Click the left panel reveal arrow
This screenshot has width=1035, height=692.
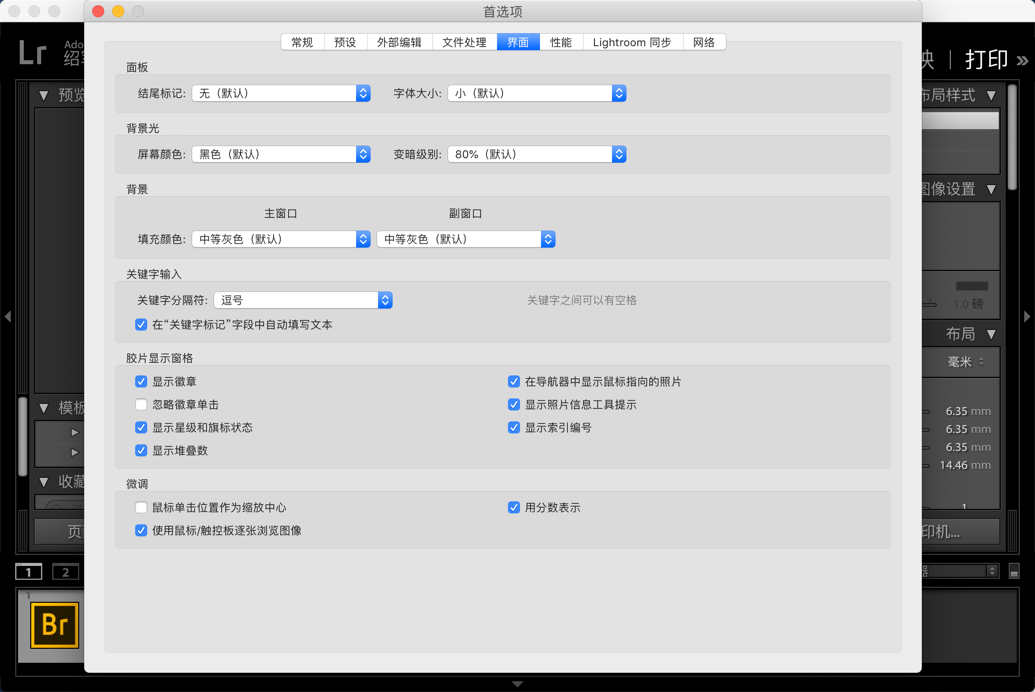(8, 318)
